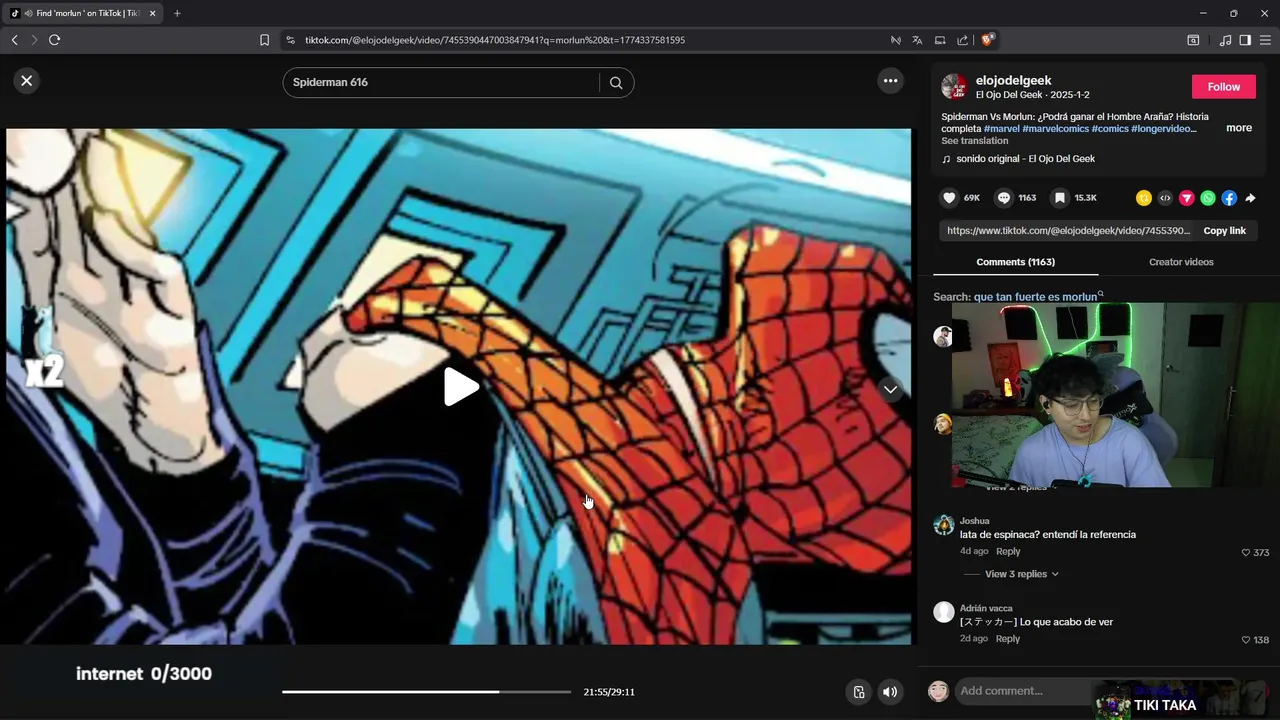Open comments via the speech bubble icon

[x=1004, y=198]
